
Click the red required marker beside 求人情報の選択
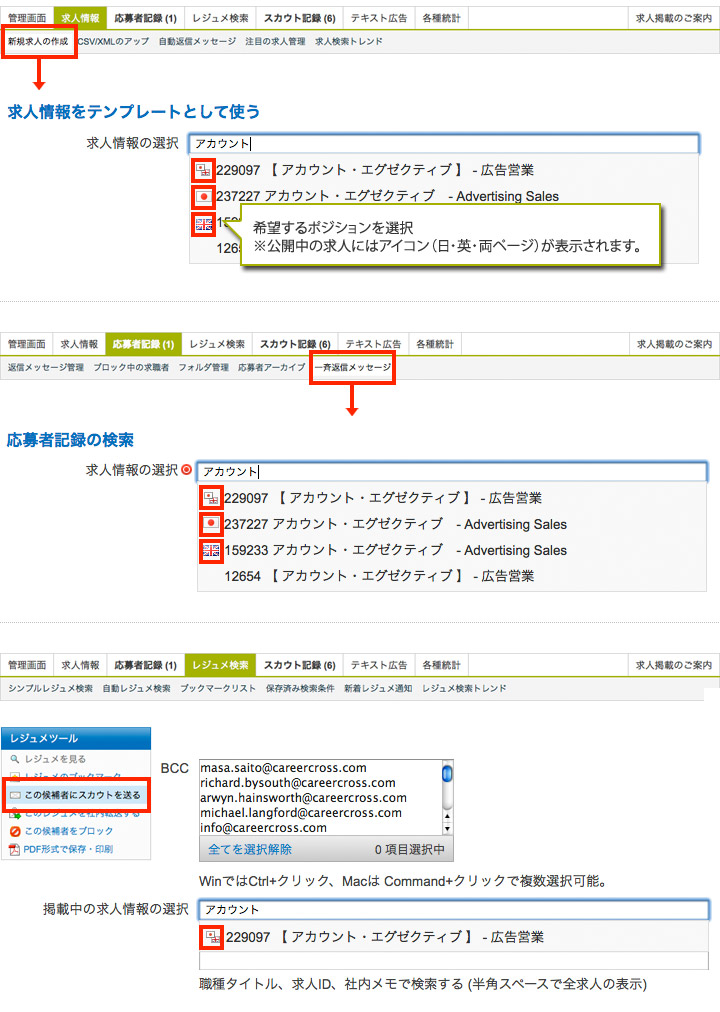tap(186, 470)
